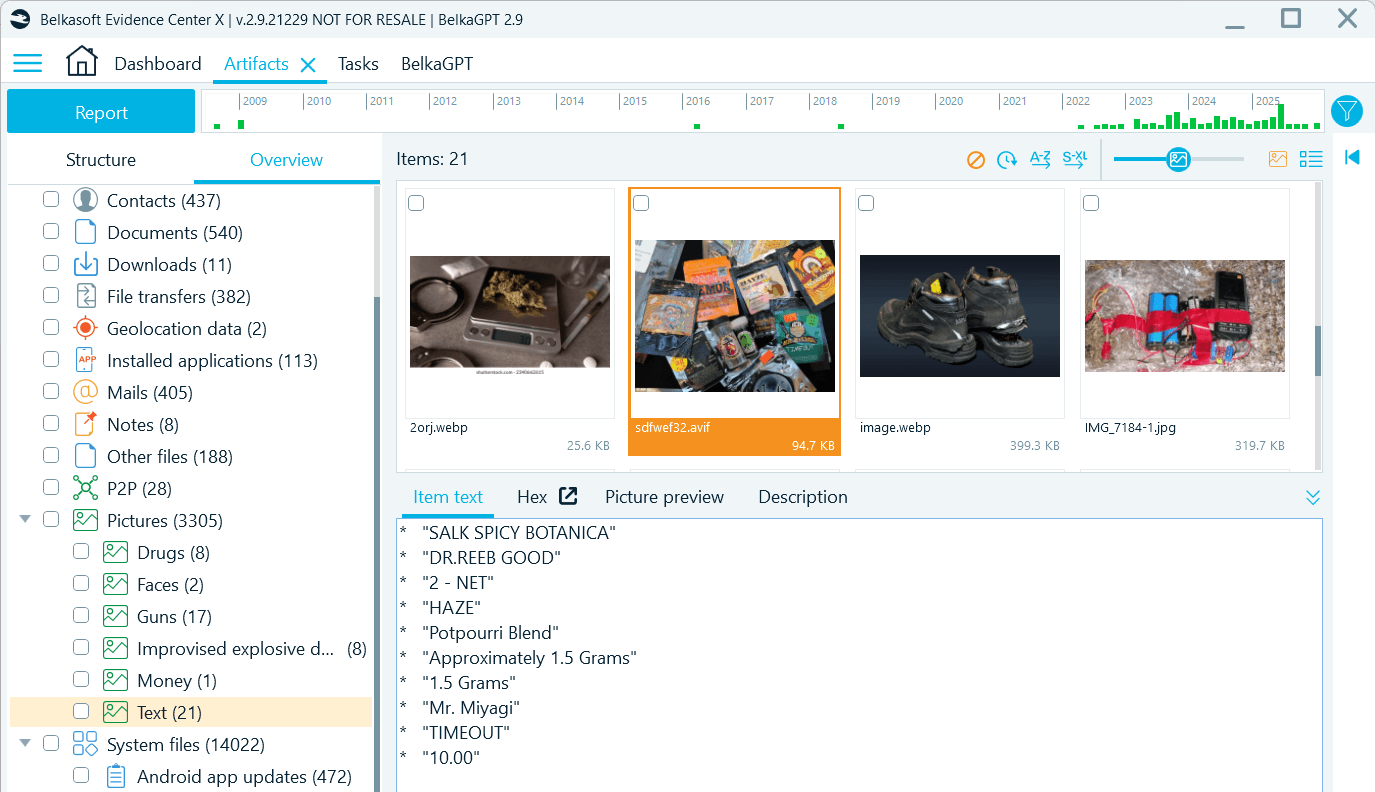Click the thumbnail size slider handle
The width and height of the screenshot is (1375, 792).
(1178, 159)
